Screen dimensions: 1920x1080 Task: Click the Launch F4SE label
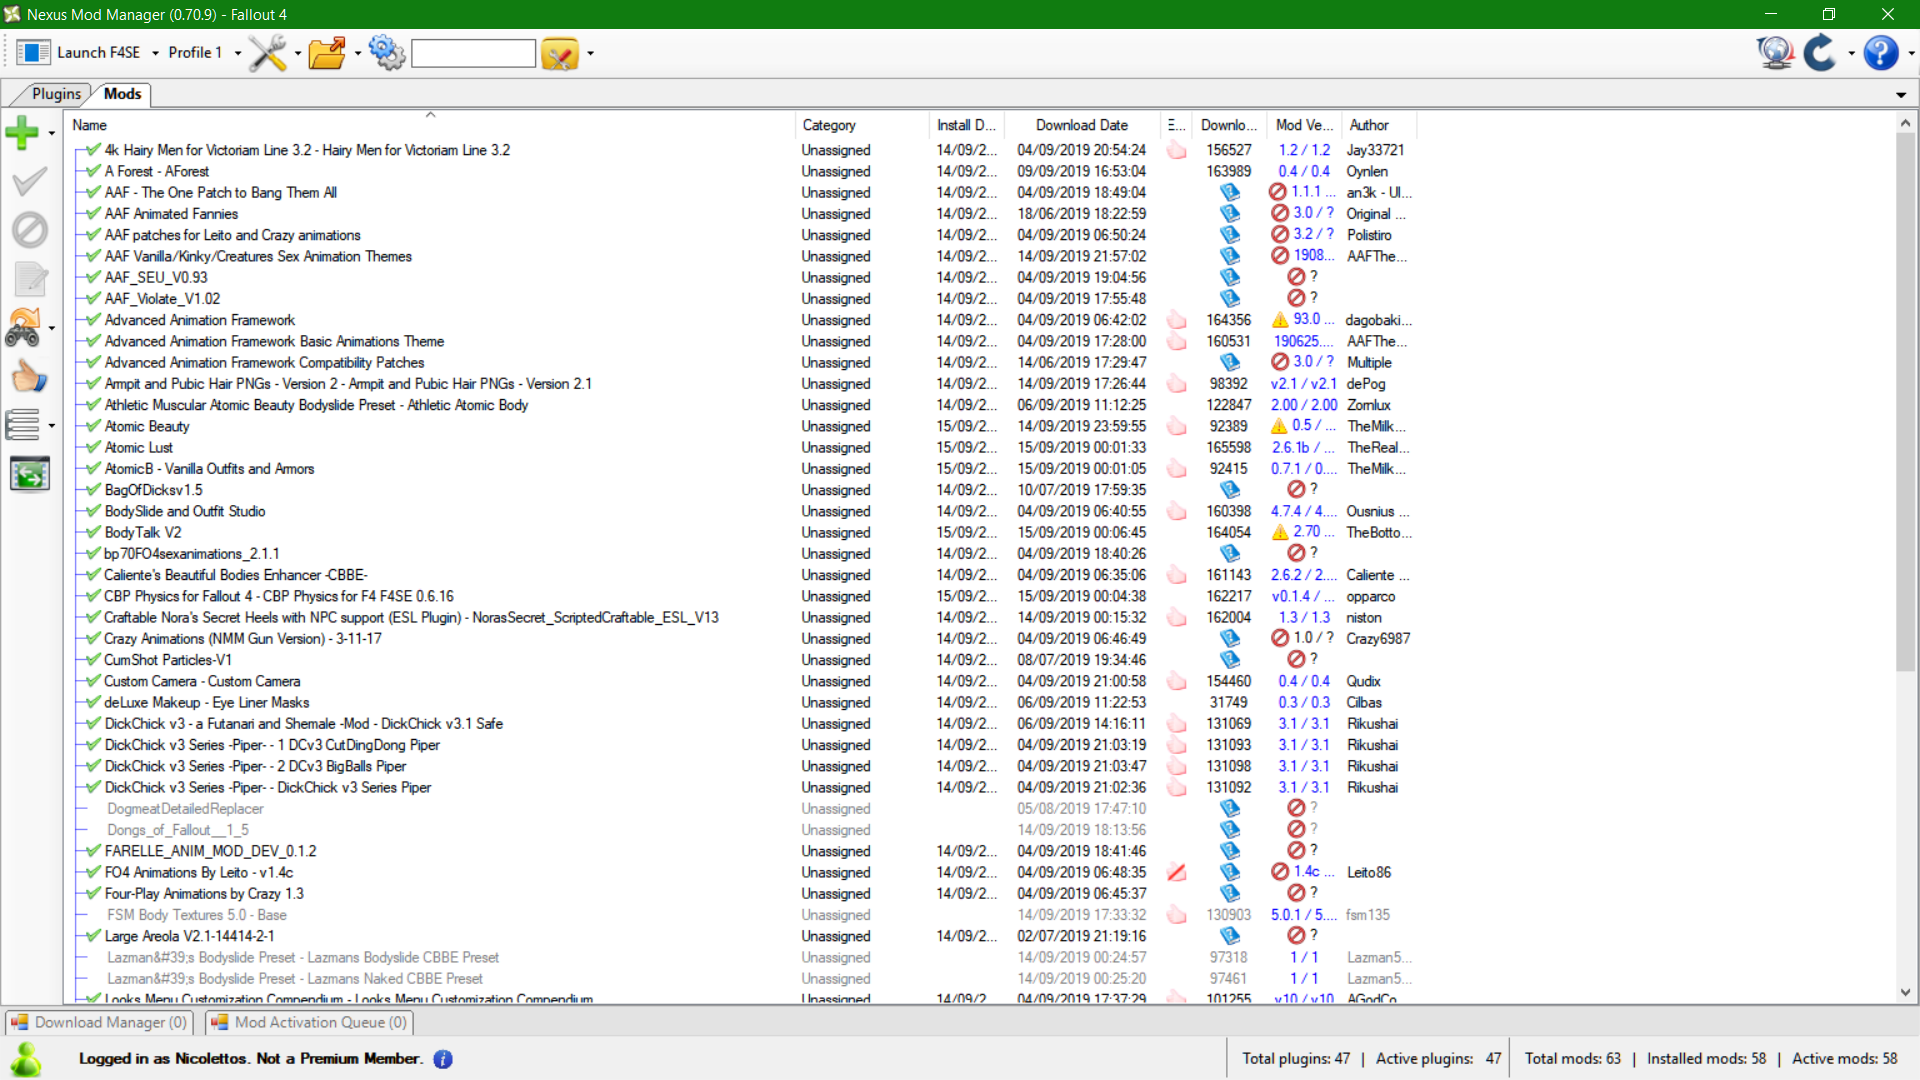tap(98, 53)
